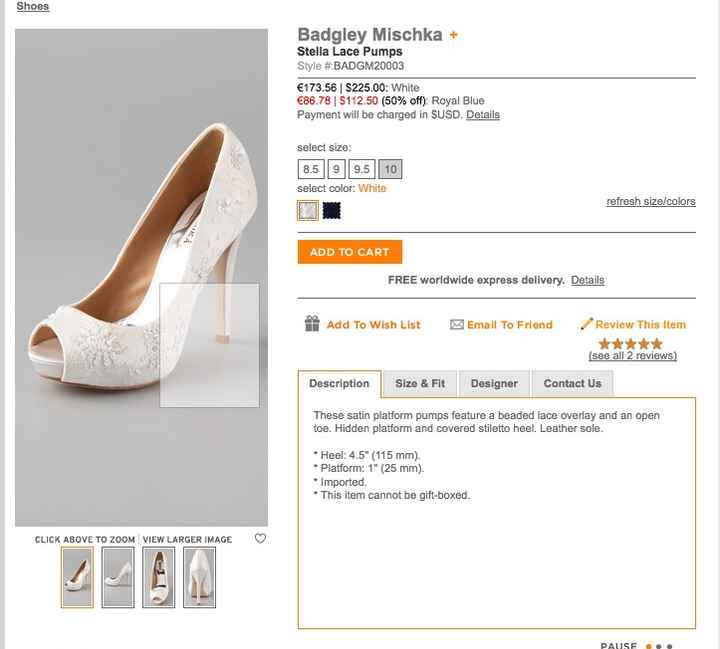The width and height of the screenshot is (720, 649).
Task: Select fourth back-view shoe thumbnail
Action: tap(199, 577)
